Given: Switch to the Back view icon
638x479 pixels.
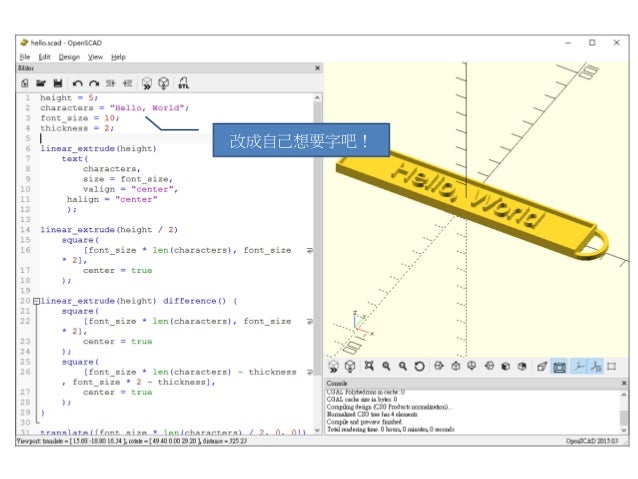Looking at the screenshot, I should click(522, 366).
